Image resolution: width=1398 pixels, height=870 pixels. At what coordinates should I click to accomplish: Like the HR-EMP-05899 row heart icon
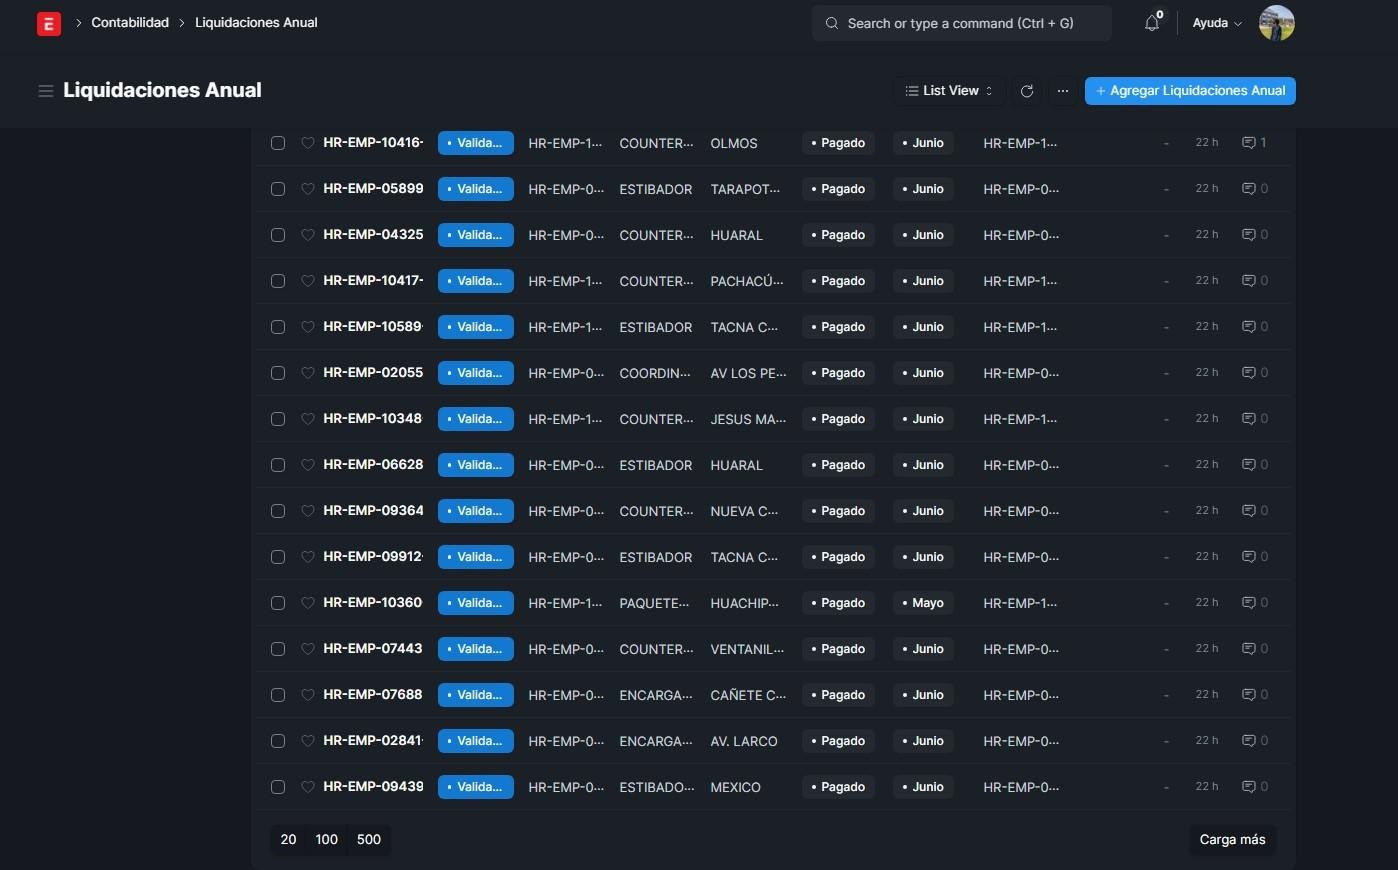tap(308, 189)
